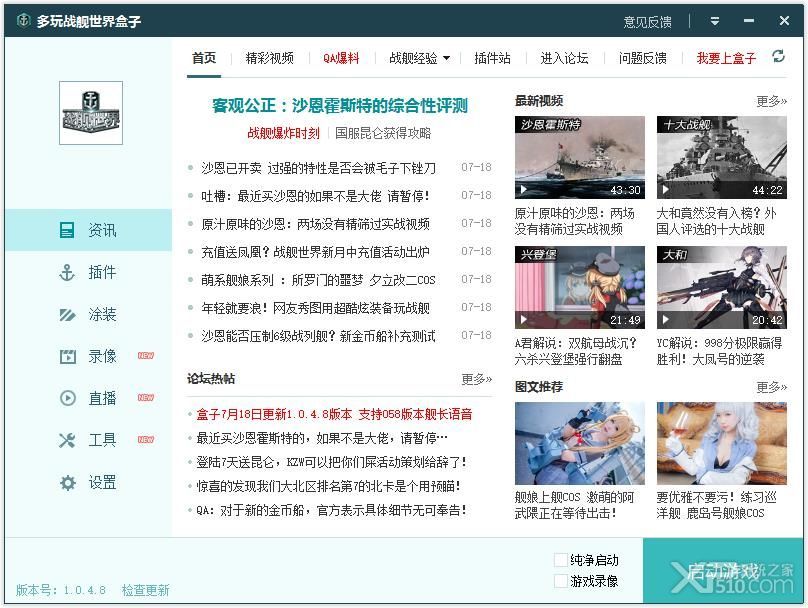Open the 舰娘上舰COS image thumbnail

[580, 444]
